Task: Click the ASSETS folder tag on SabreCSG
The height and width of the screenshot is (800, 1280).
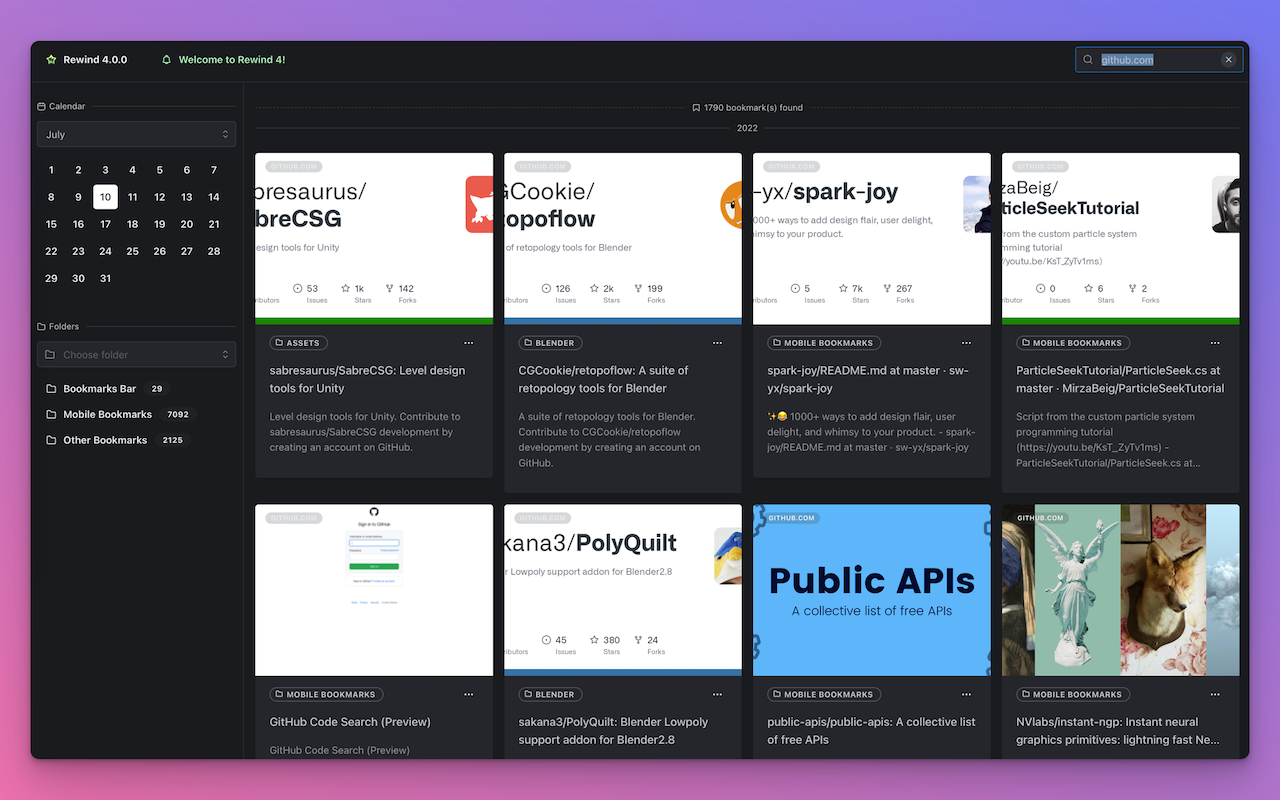Action: click(x=298, y=343)
